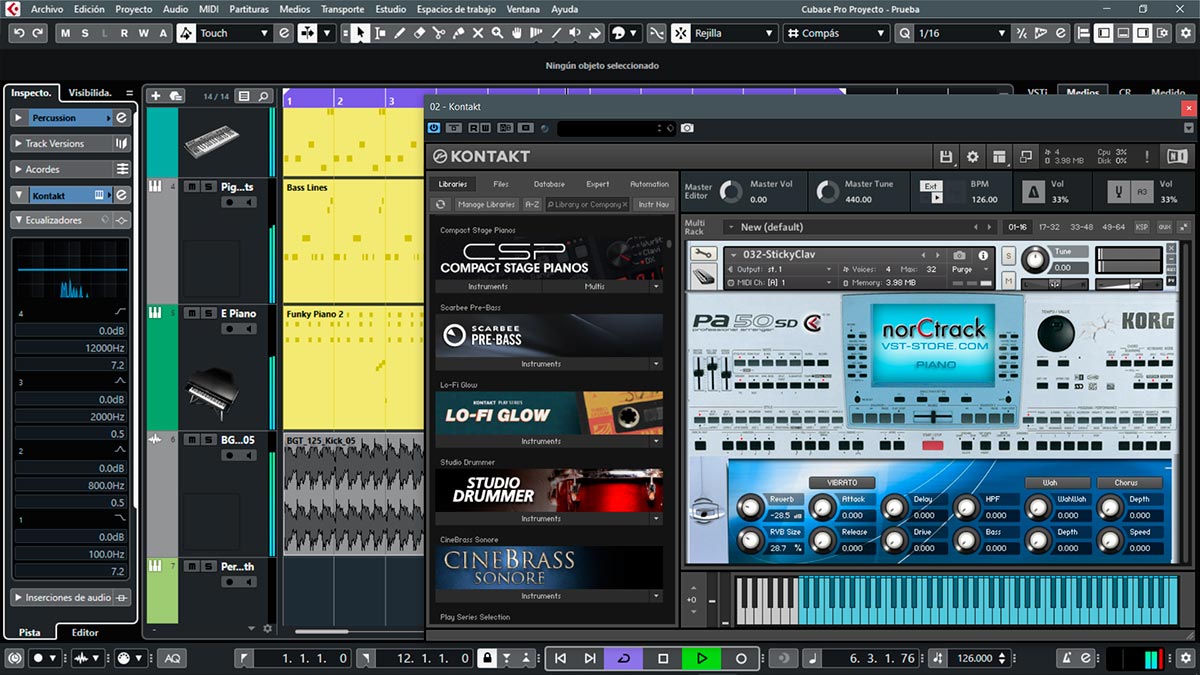The width and height of the screenshot is (1200, 675).
Task: Open Kontakt options gear
Action: (972, 156)
